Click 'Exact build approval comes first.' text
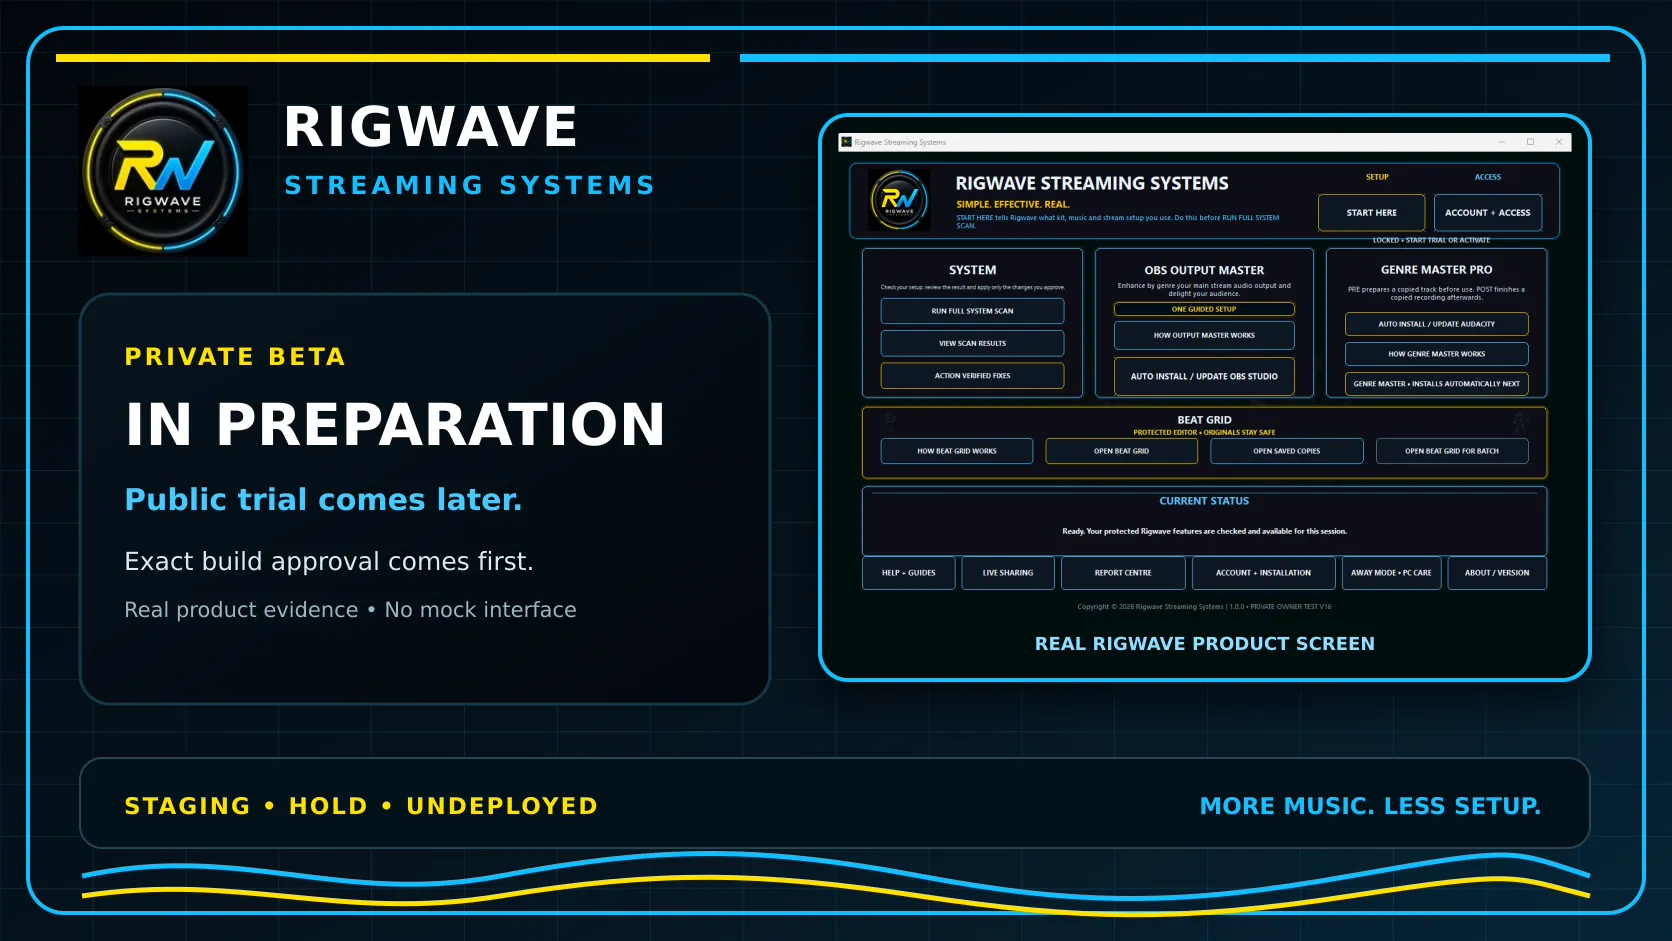Viewport: 1672px width, 941px height. [329, 561]
